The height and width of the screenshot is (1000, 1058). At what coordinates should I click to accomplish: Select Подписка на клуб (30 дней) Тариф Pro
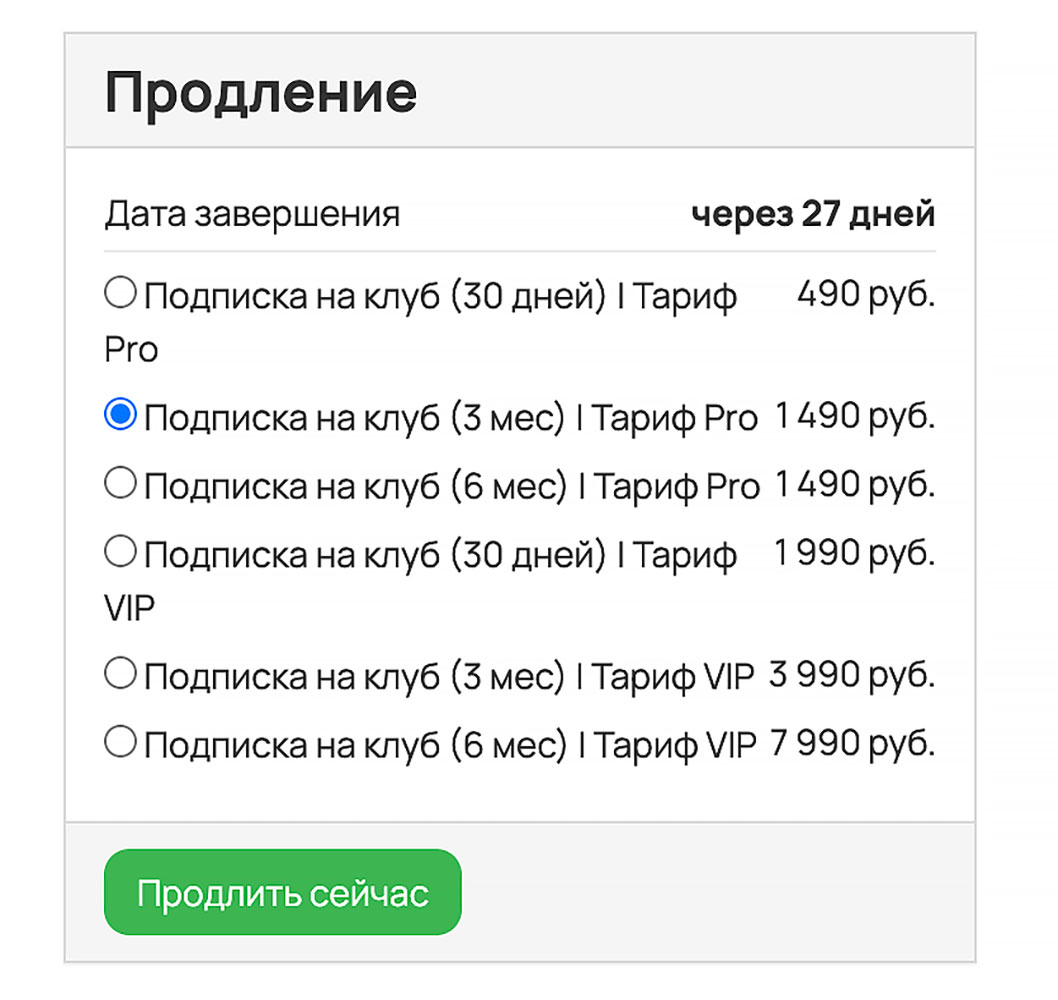pos(119,291)
